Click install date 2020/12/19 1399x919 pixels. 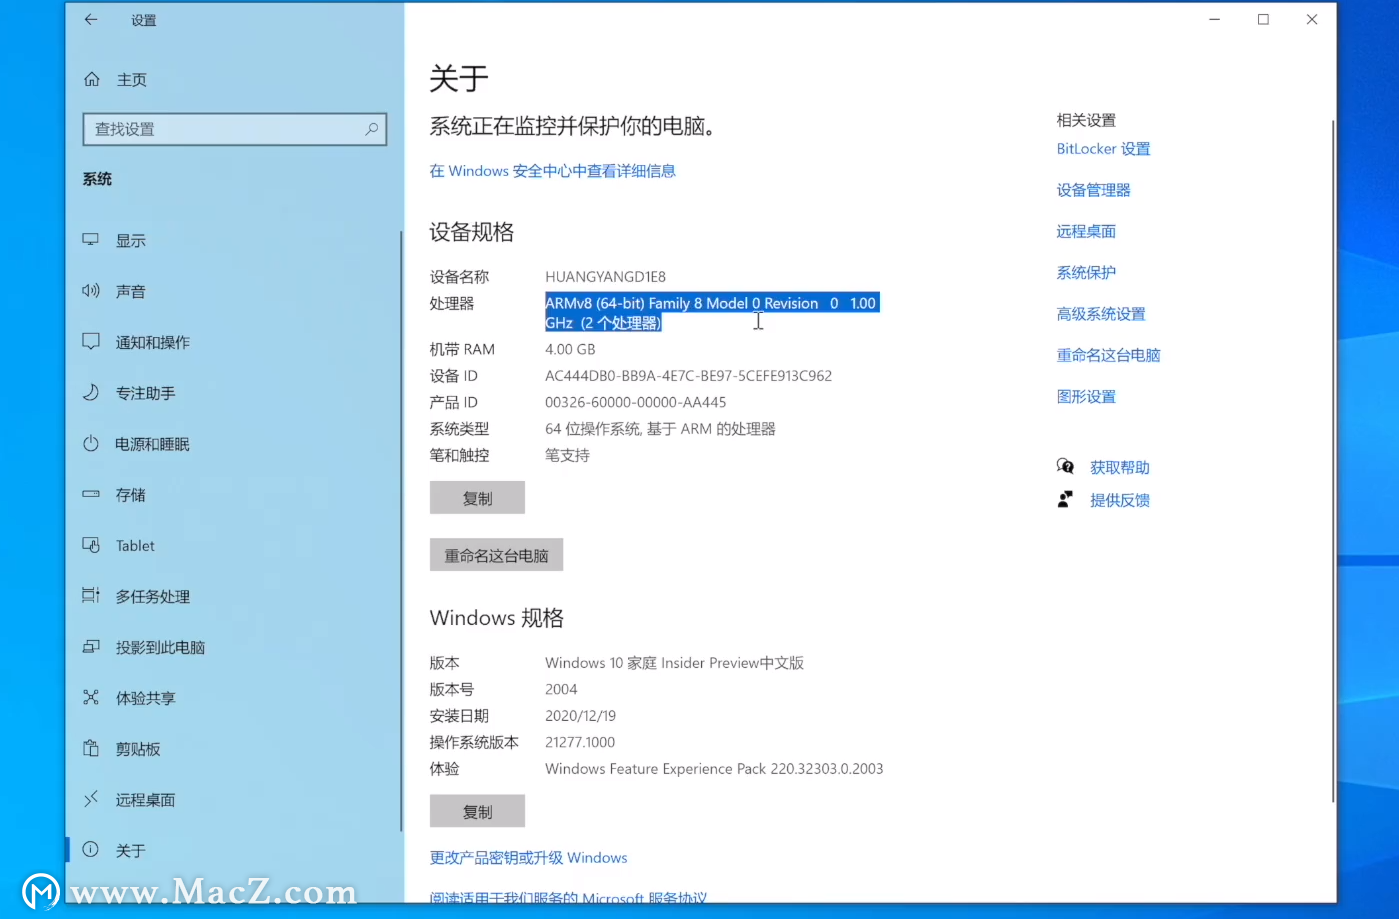(x=580, y=716)
